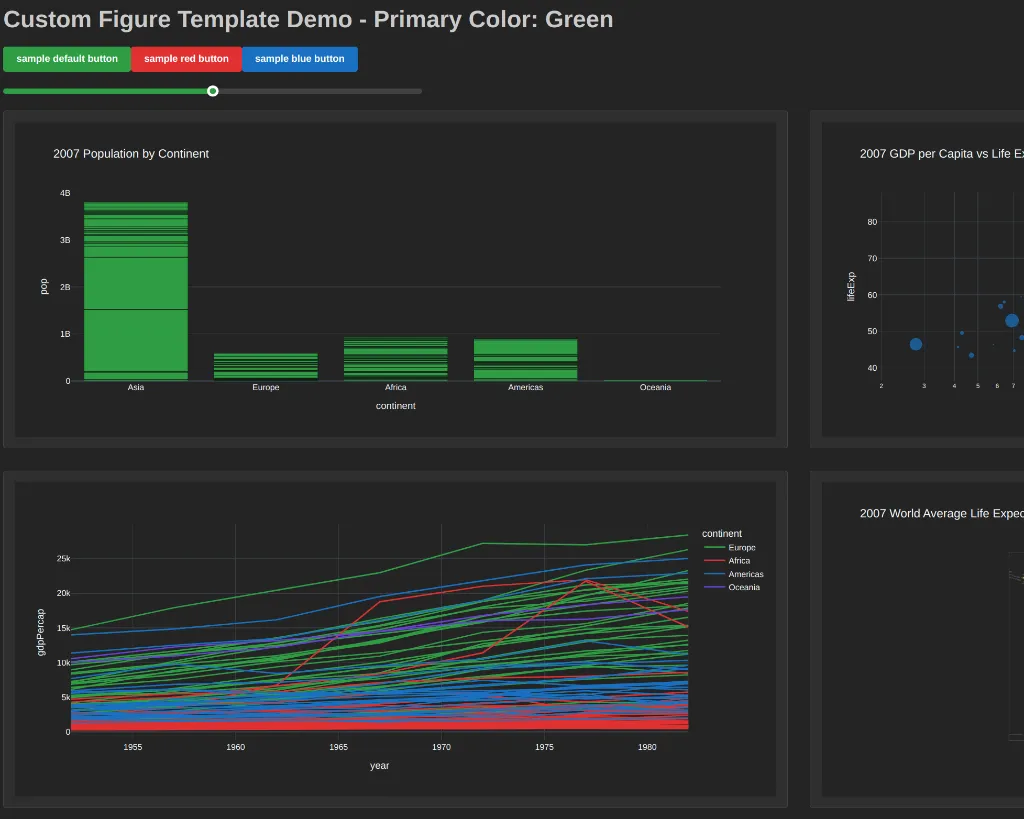Toggle Europe trace in the continent legend
This screenshot has width=1024, height=819.
click(741, 548)
